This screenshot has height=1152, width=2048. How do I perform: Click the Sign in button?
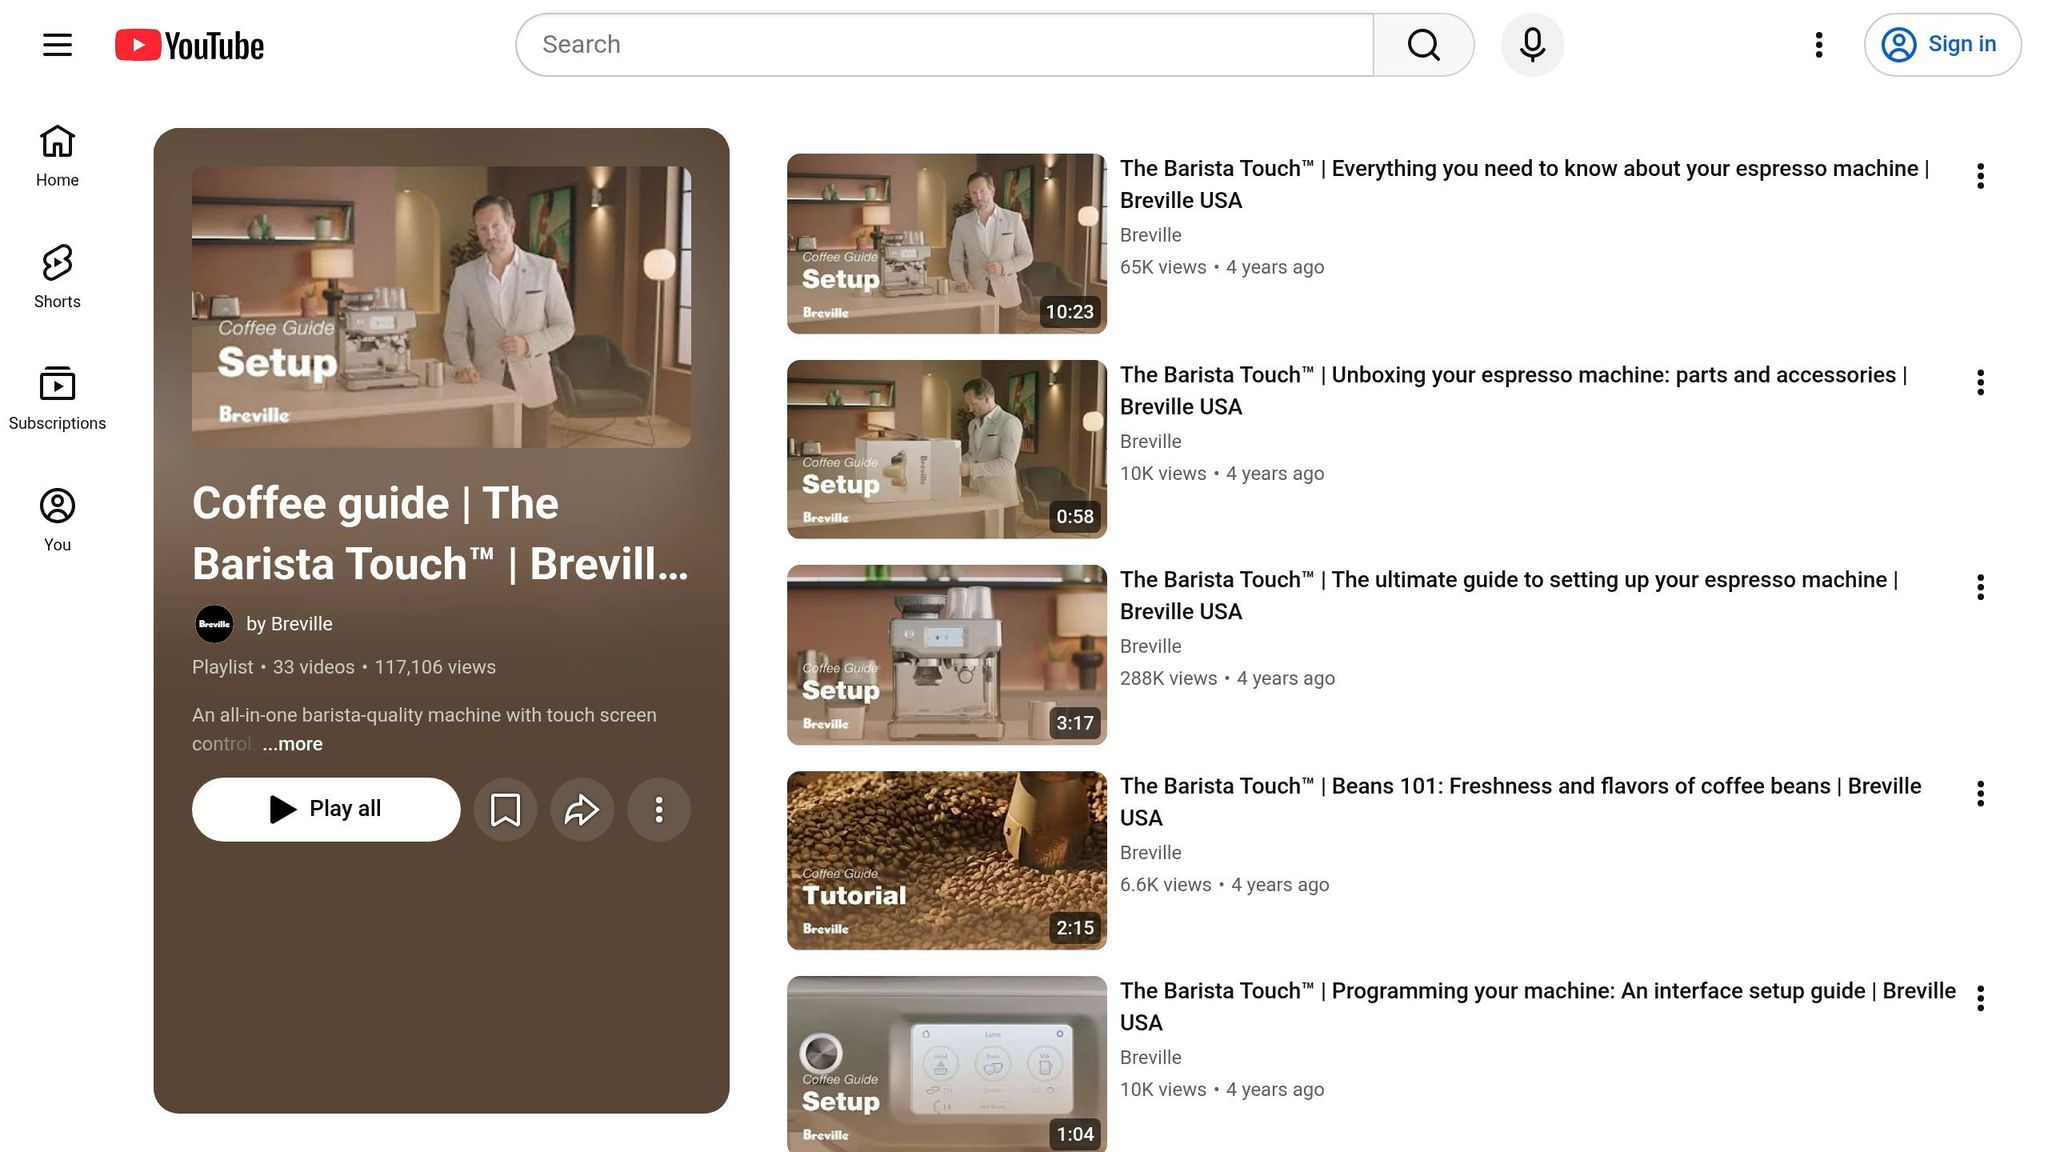(1942, 45)
